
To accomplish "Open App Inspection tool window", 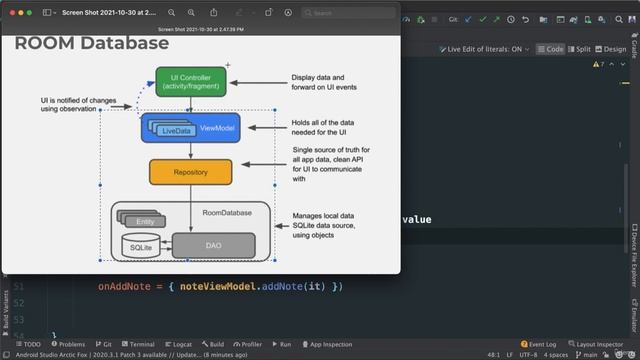I will [x=327, y=344].
